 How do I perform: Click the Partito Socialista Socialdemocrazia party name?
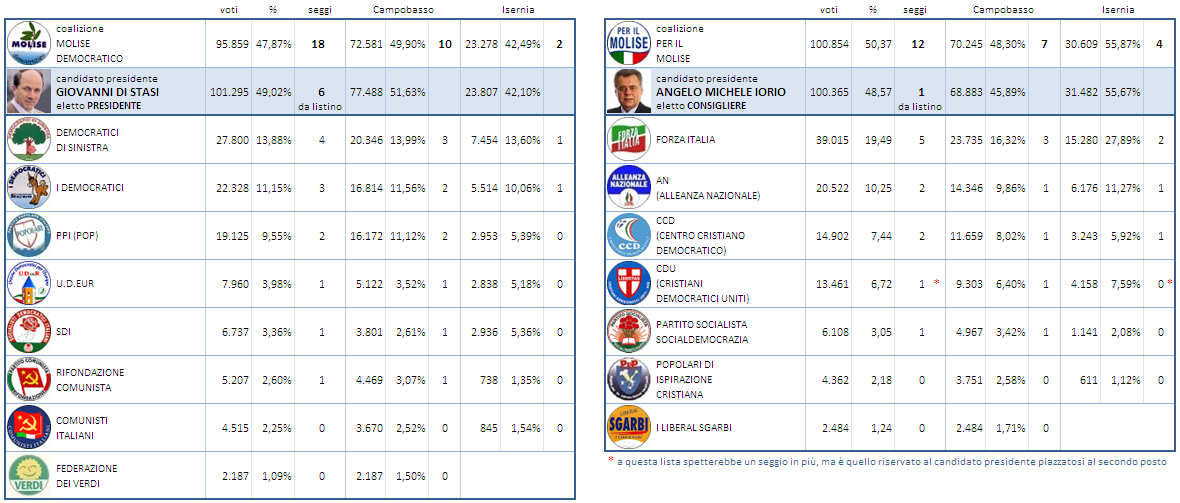click(701, 331)
